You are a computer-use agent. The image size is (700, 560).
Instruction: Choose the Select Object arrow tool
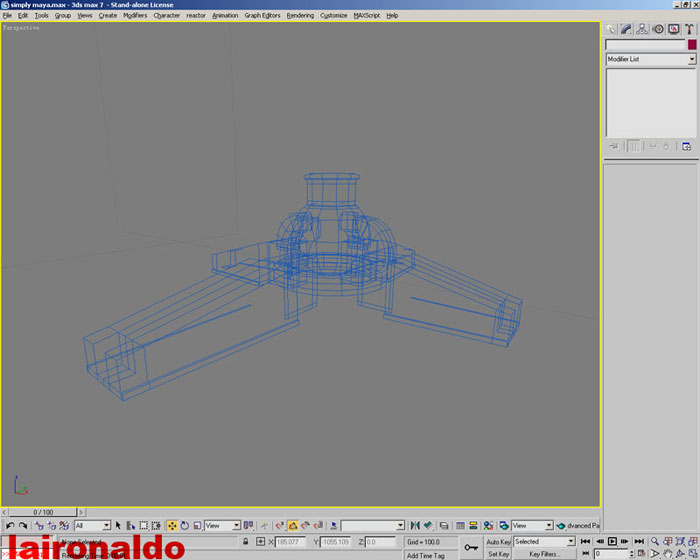[118, 525]
